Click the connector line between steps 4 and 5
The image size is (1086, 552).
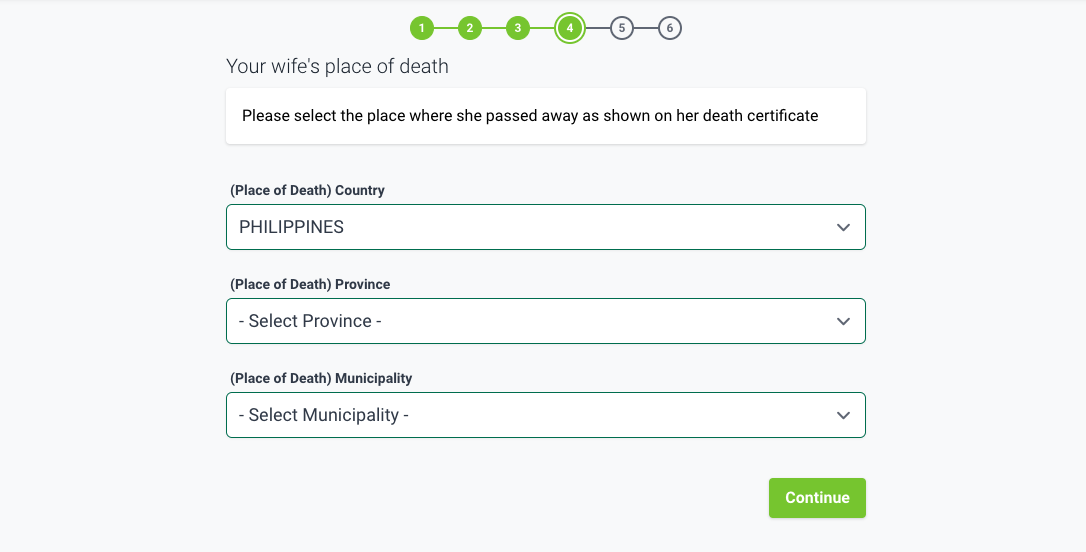(597, 28)
